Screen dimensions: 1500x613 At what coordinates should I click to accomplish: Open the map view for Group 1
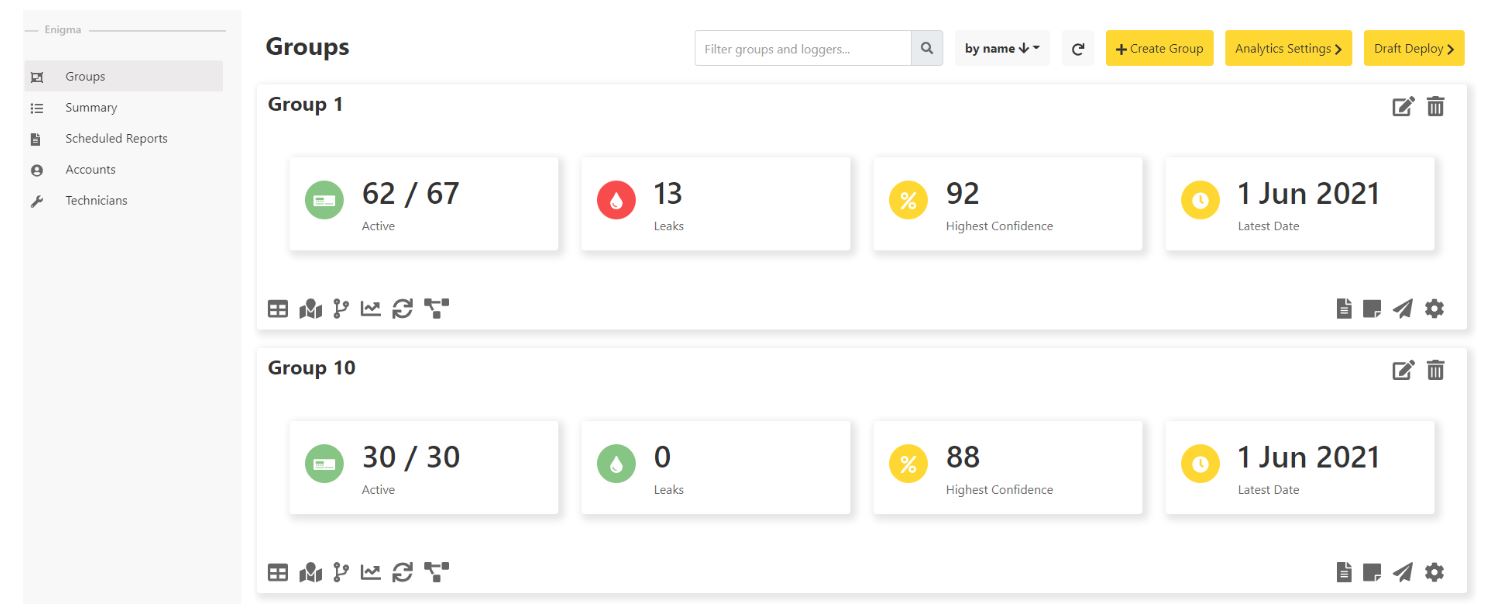(x=309, y=309)
